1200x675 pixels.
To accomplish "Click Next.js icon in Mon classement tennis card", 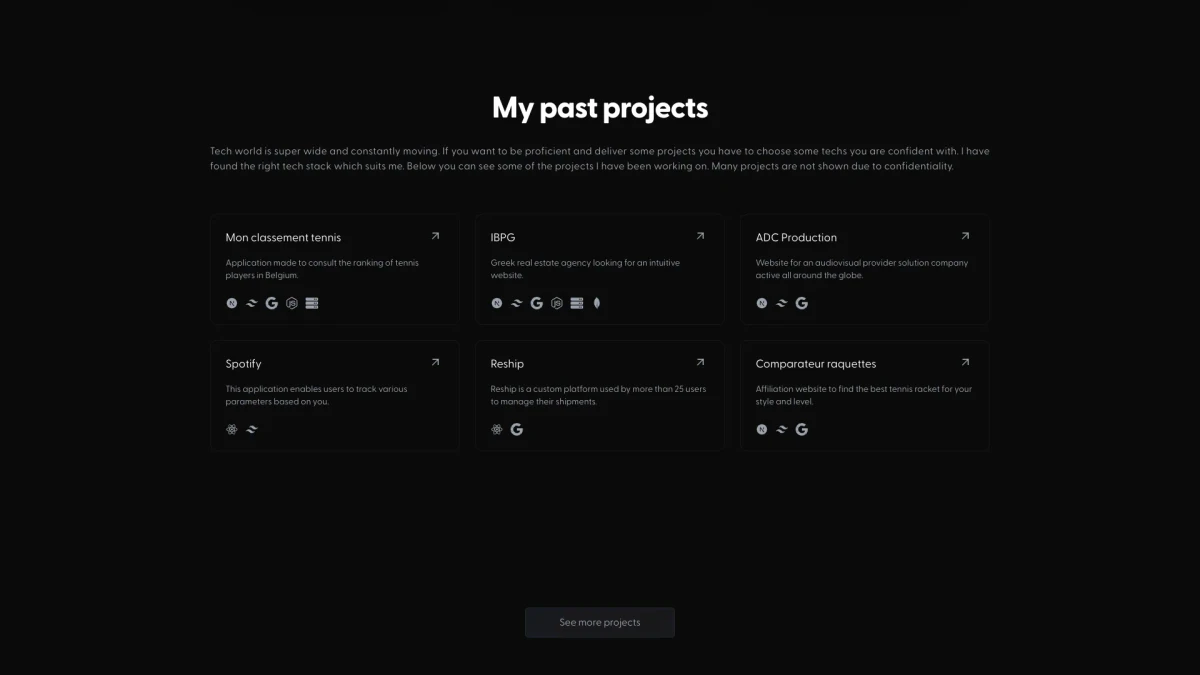I will pos(232,303).
